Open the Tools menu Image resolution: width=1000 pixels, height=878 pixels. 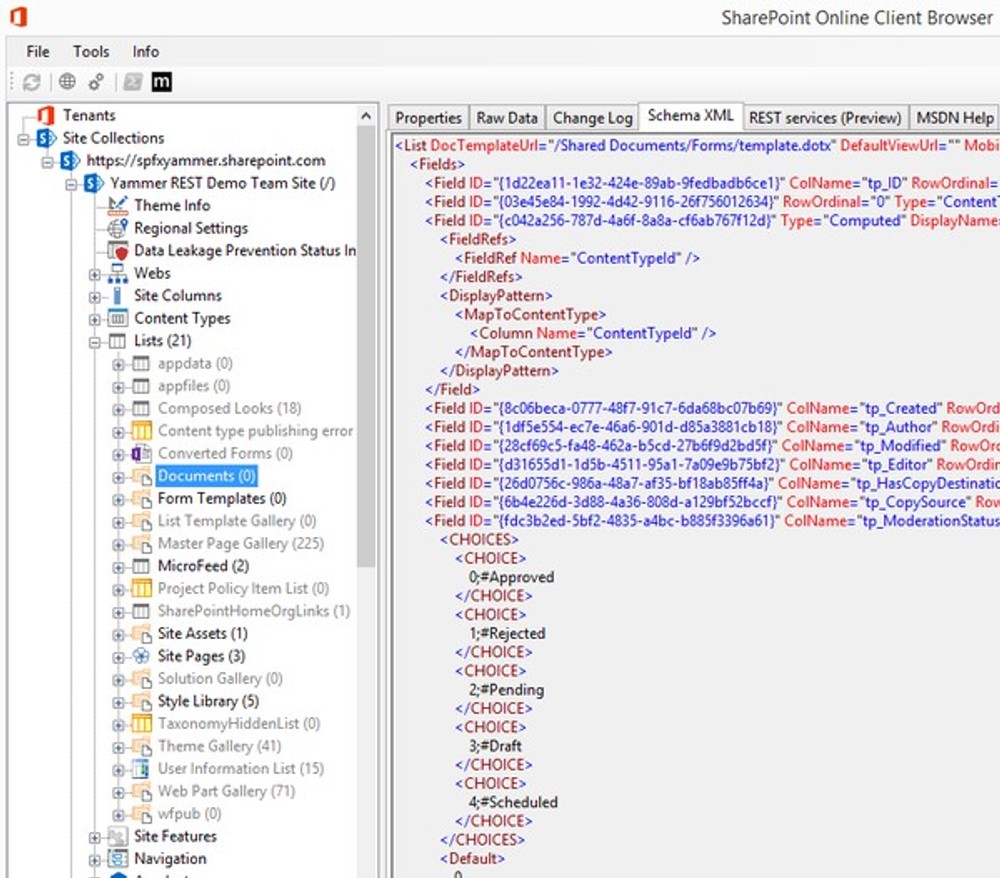coord(91,51)
